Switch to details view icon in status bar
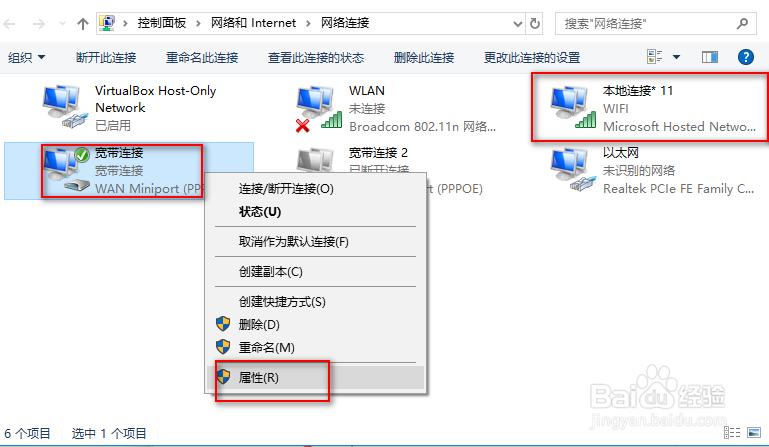The width and height of the screenshot is (769, 447). [x=732, y=432]
